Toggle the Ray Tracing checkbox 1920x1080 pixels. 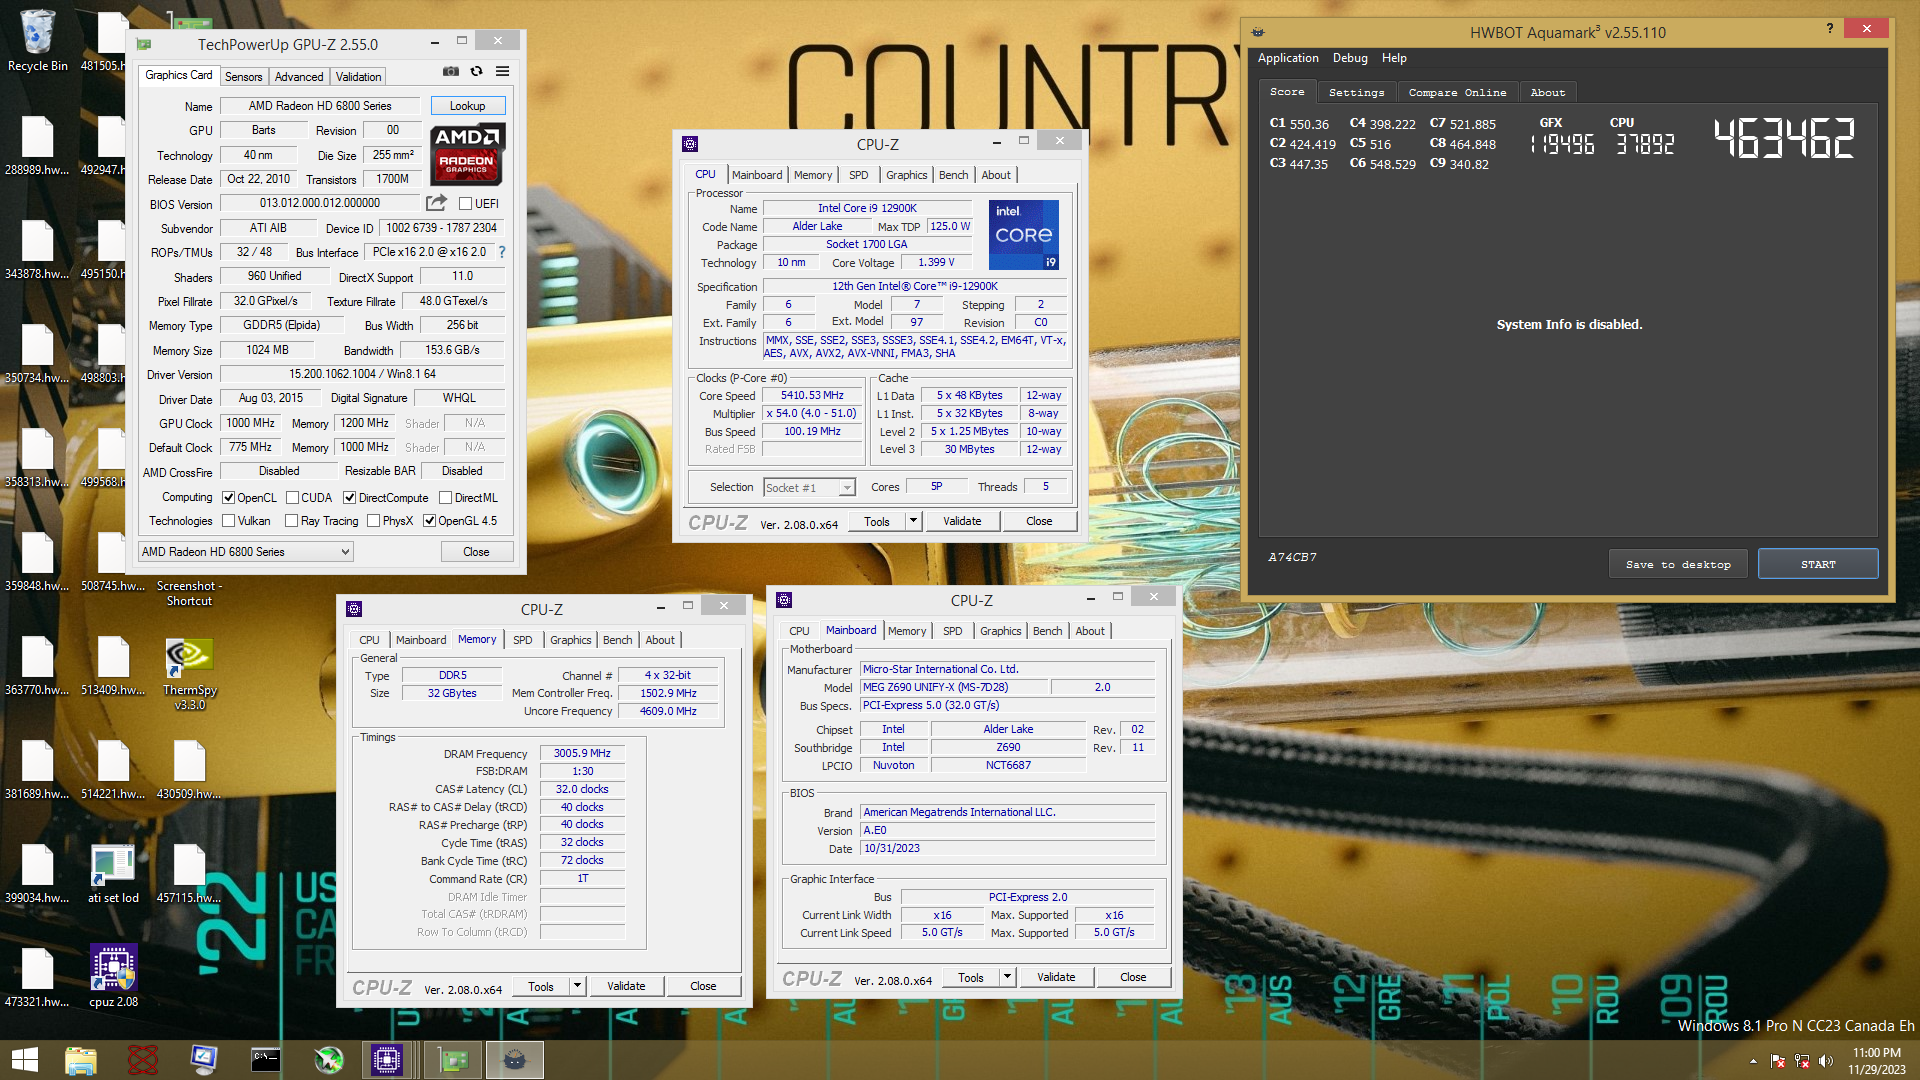click(291, 521)
